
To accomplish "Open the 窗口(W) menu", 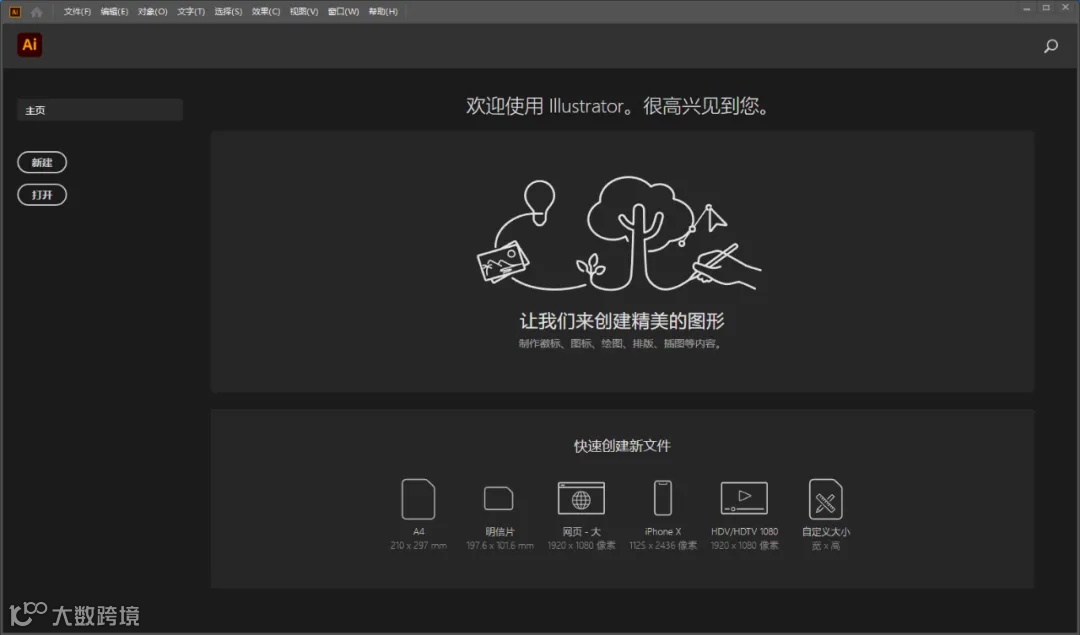I will (x=343, y=12).
